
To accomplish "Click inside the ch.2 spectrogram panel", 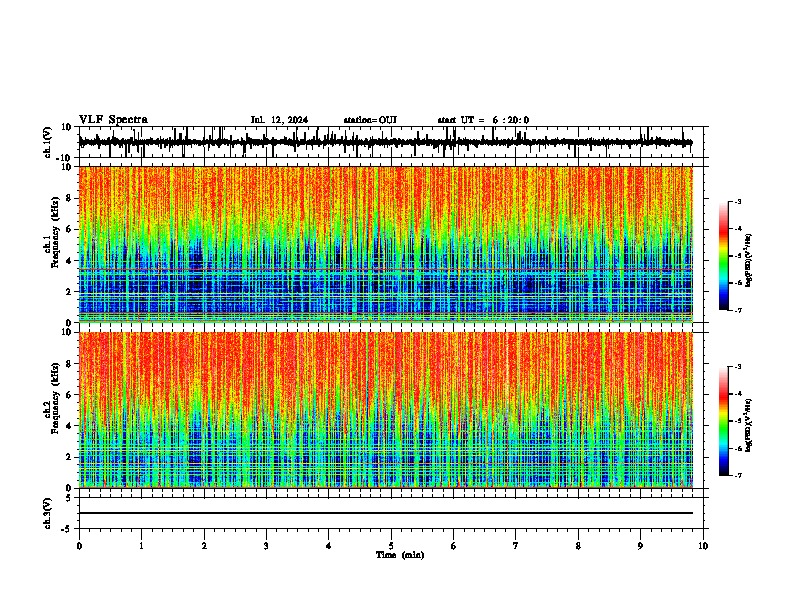I will [x=385, y=410].
